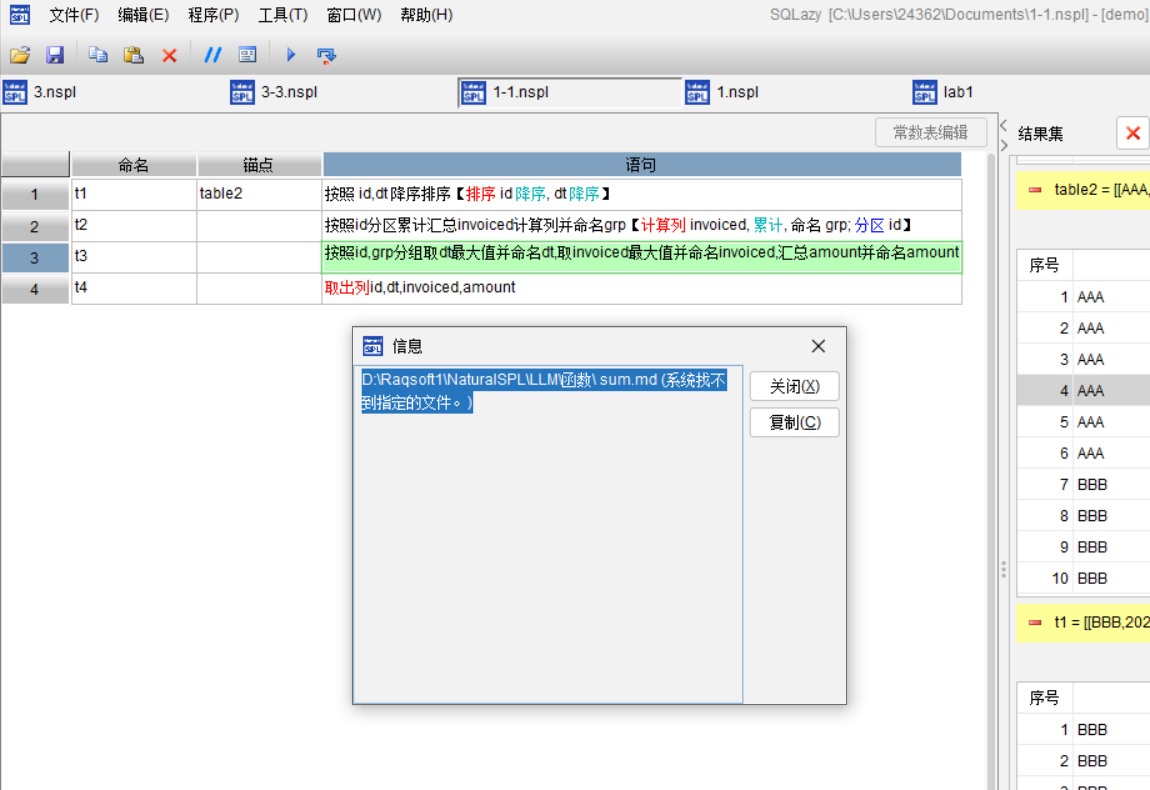The height and width of the screenshot is (790, 1150).
Task: Click the save disk icon
Action: [55, 55]
